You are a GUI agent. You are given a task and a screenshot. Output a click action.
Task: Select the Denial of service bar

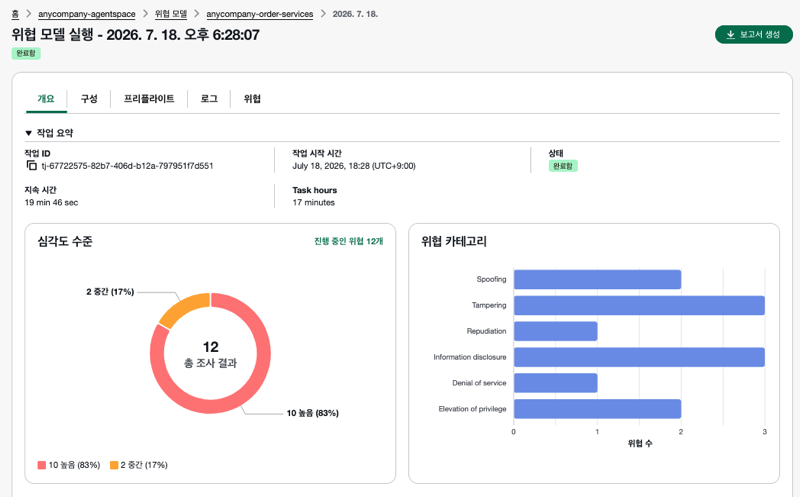click(556, 383)
